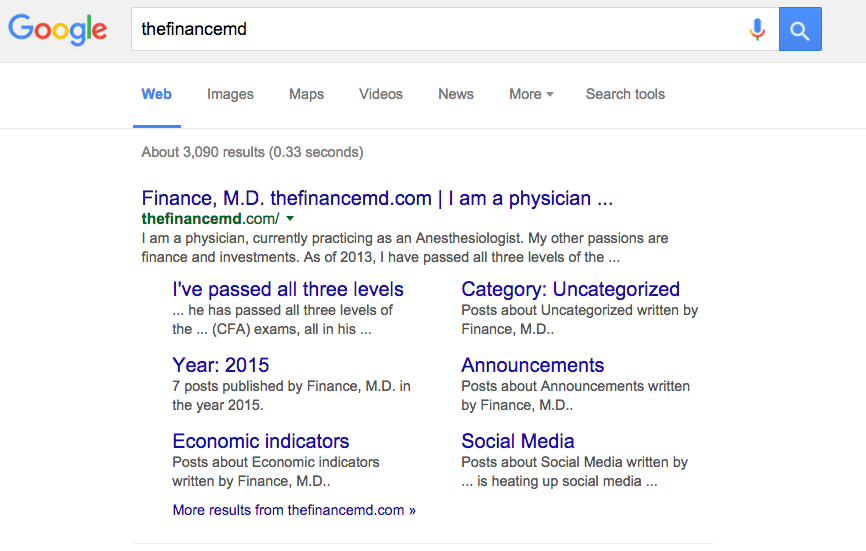The image size is (866, 551).
Task: Open the Finance, M.D. thefinancemd.com result
Action: tap(377, 198)
